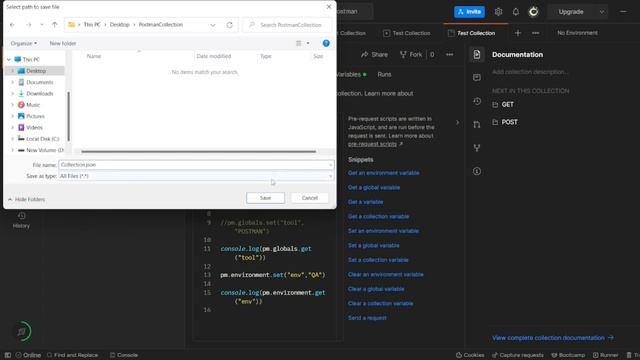640x360 pixels.
Task: Open the collection Info sidebar icon
Action: [x=477, y=171]
